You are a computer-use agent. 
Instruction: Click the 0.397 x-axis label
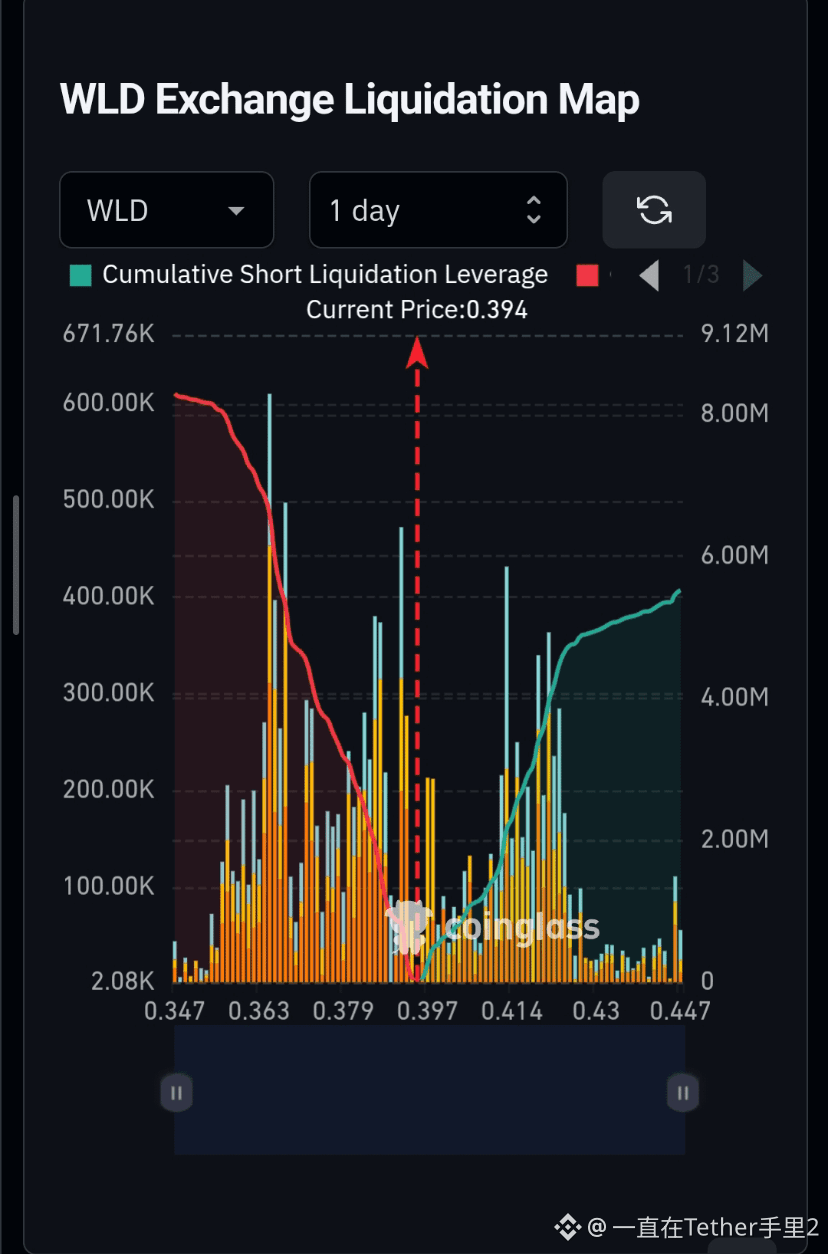click(427, 1011)
